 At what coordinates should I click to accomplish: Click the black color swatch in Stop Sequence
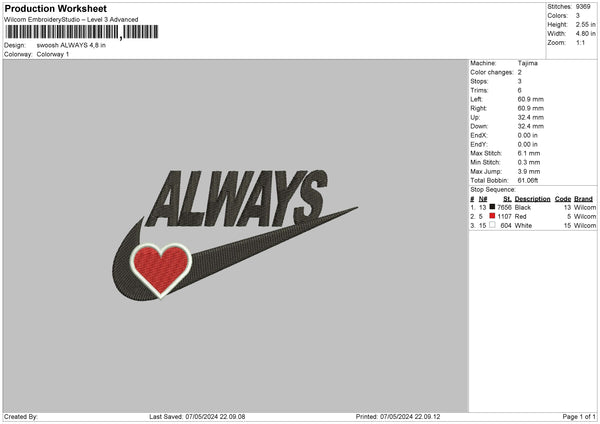(492, 207)
